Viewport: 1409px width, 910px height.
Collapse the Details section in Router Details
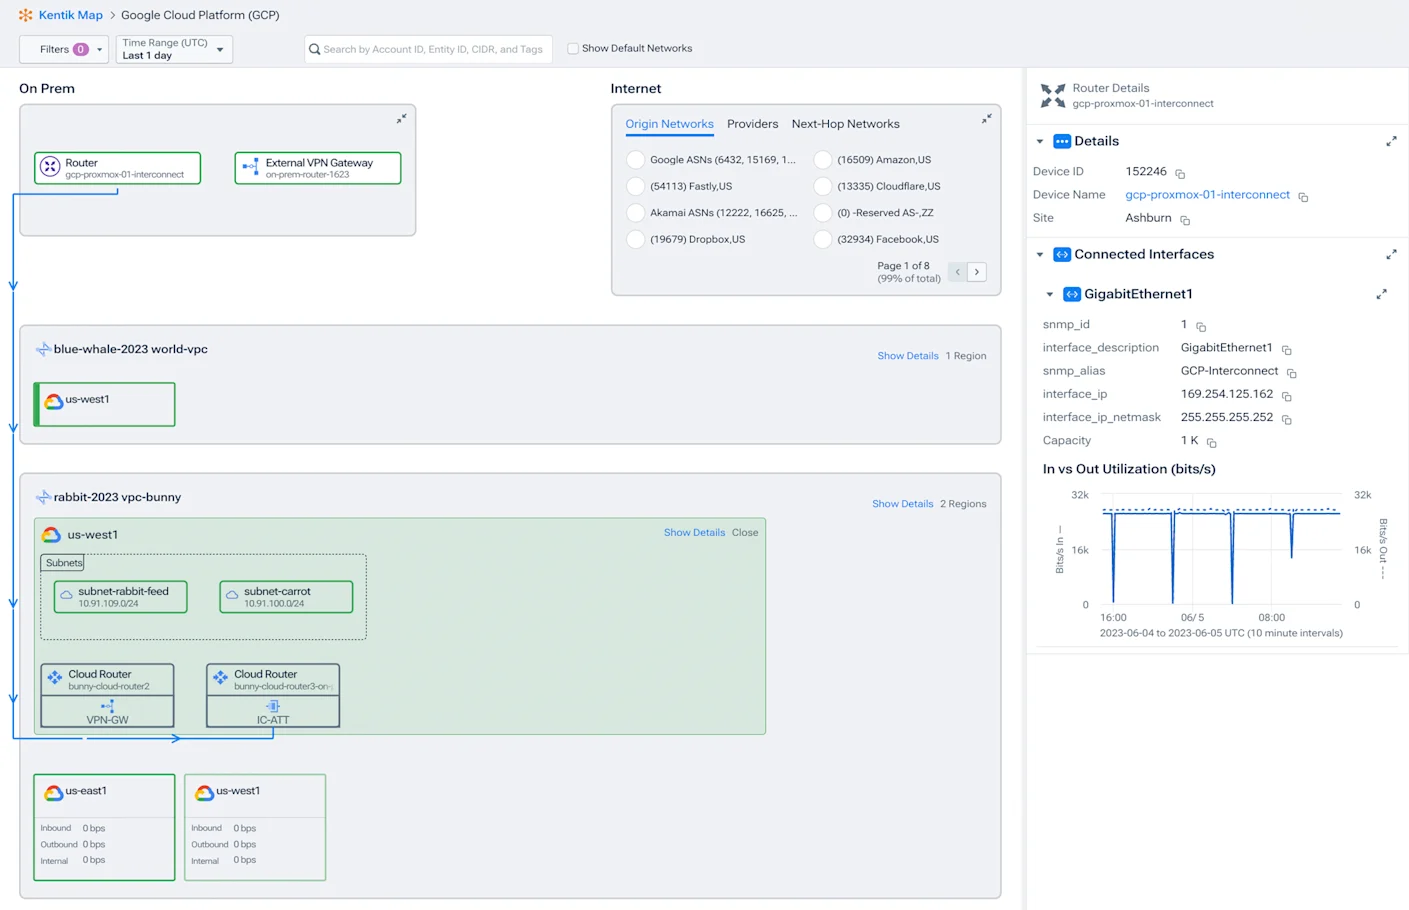(1040, 141)
